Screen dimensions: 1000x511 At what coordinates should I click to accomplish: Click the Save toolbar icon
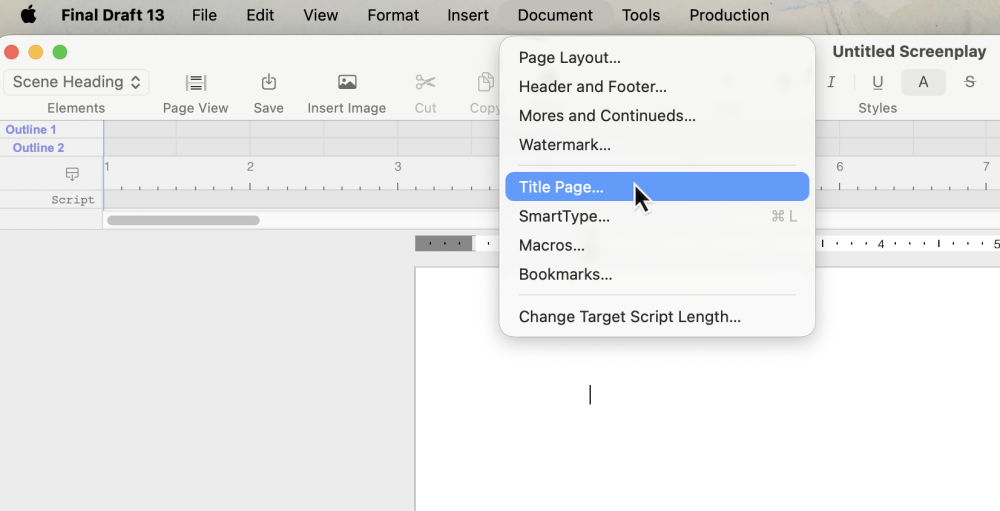coord(268,82)
